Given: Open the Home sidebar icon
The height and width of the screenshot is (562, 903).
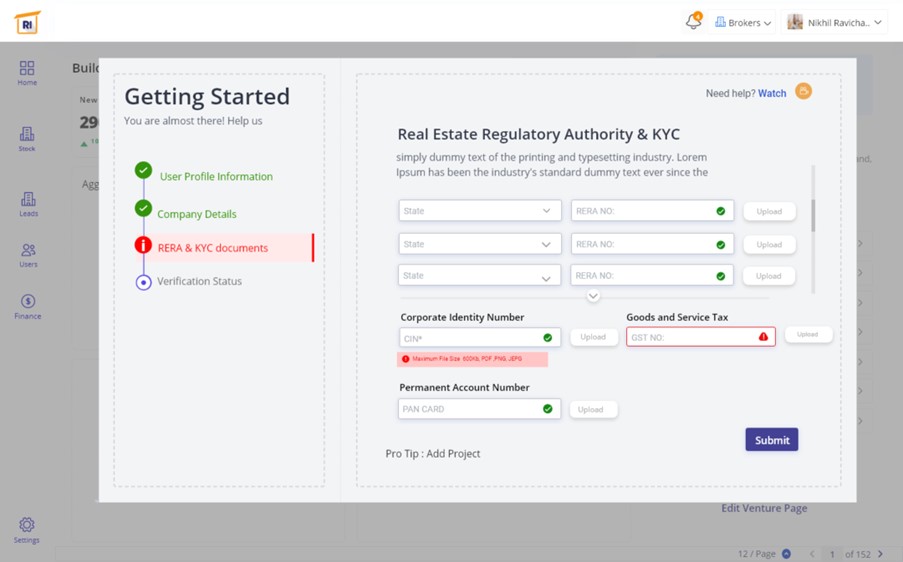Looking at the screenshot, I should [27, 70].
